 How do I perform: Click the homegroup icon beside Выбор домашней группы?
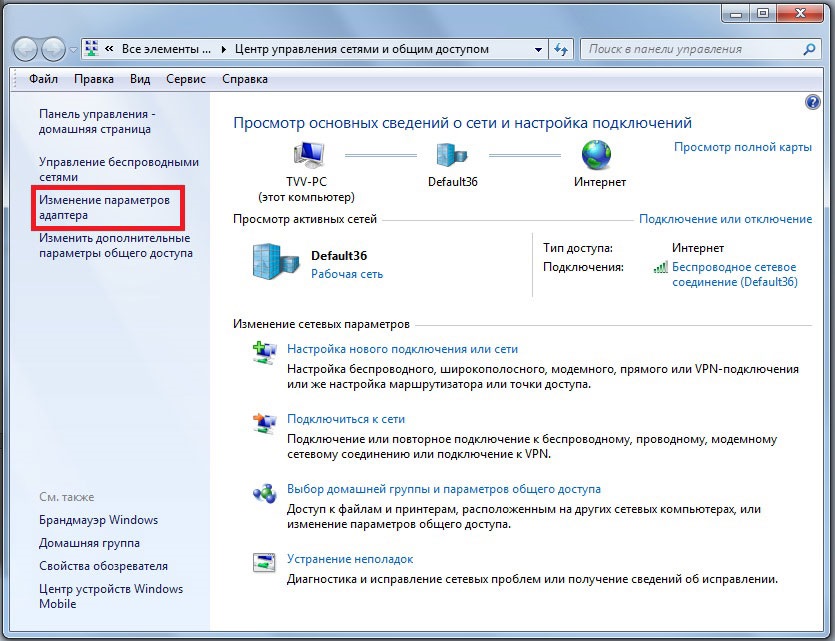tap(265, 493)
